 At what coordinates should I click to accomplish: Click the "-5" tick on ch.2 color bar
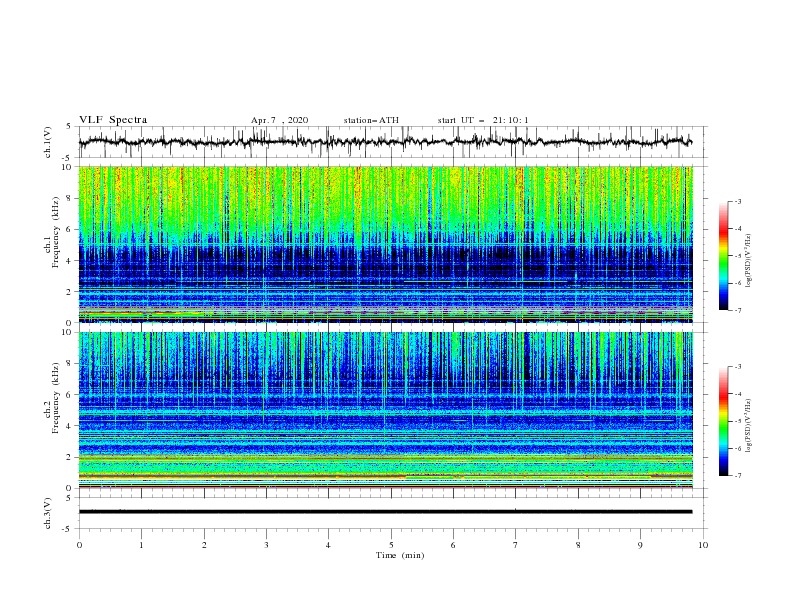(x=737, y=421)
